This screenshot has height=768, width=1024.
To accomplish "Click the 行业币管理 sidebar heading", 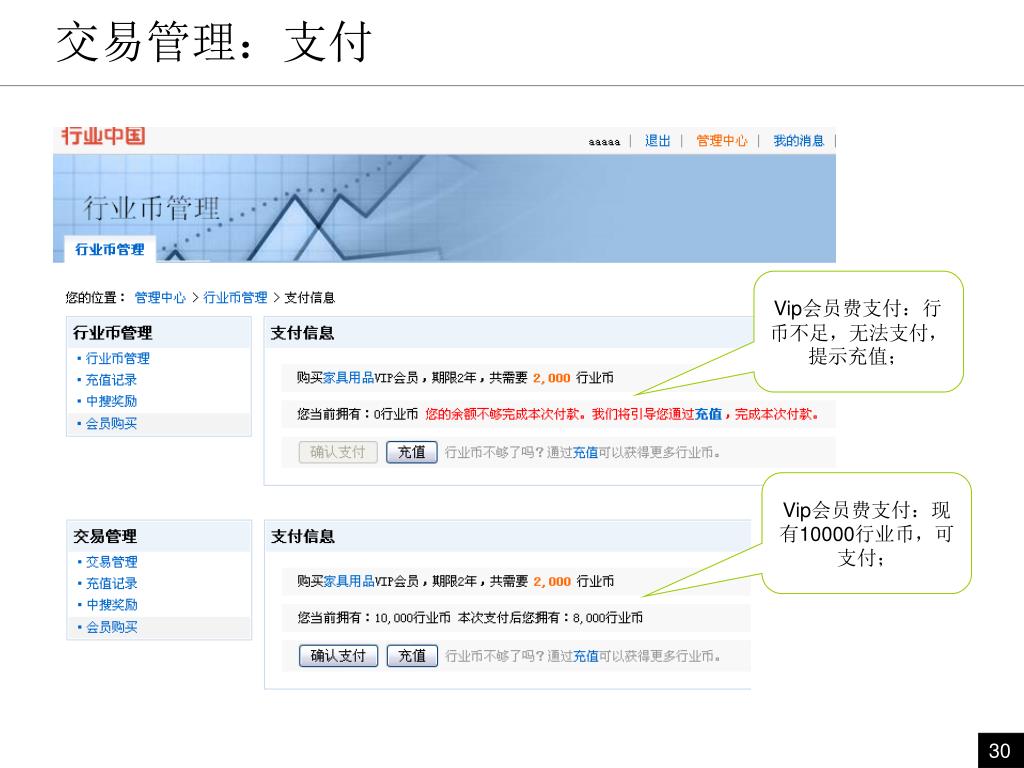I will tap(112, 333).
